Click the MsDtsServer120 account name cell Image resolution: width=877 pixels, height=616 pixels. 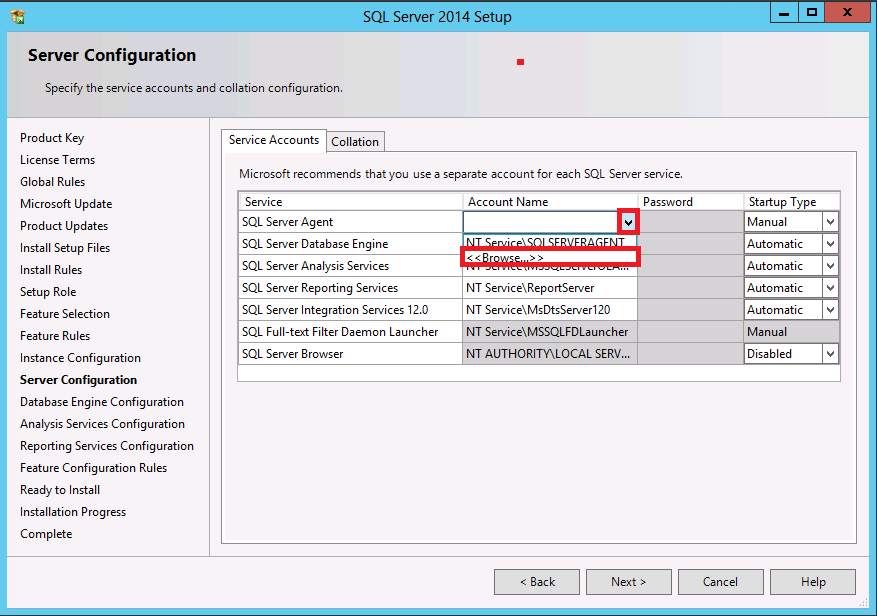[x=550, y=310]
